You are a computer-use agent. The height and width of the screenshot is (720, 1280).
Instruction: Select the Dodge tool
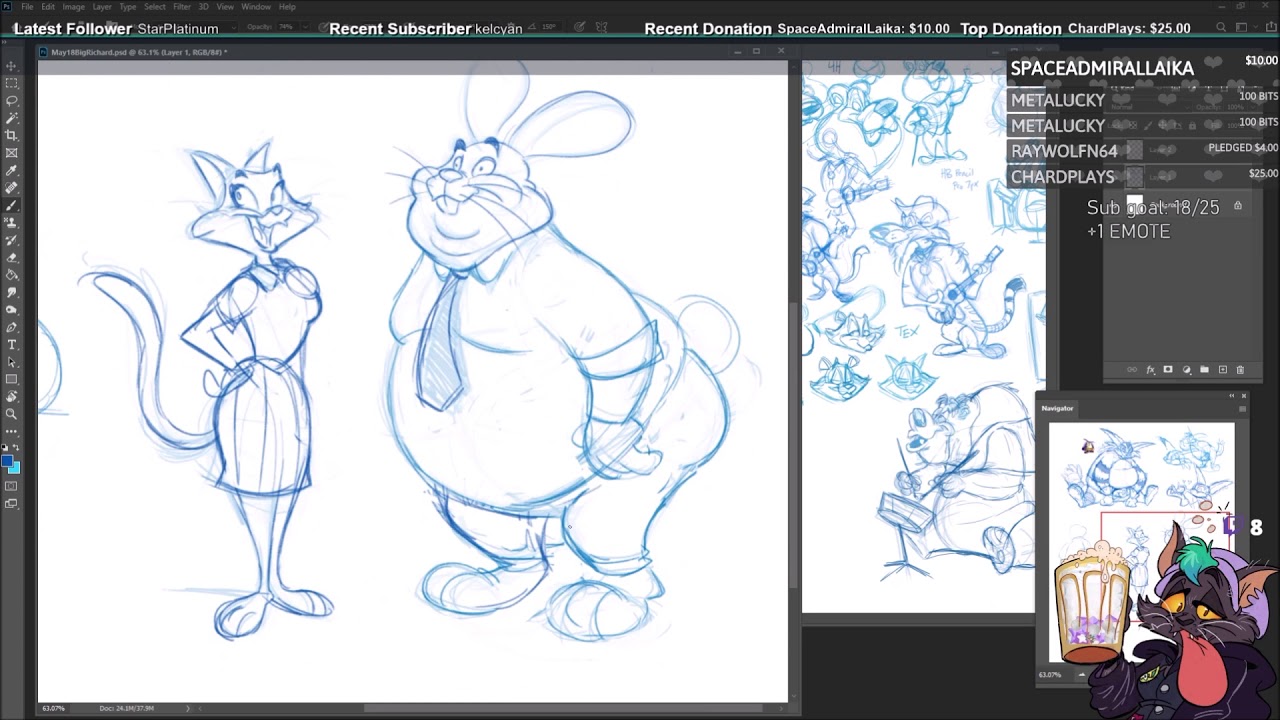point(12,309)
